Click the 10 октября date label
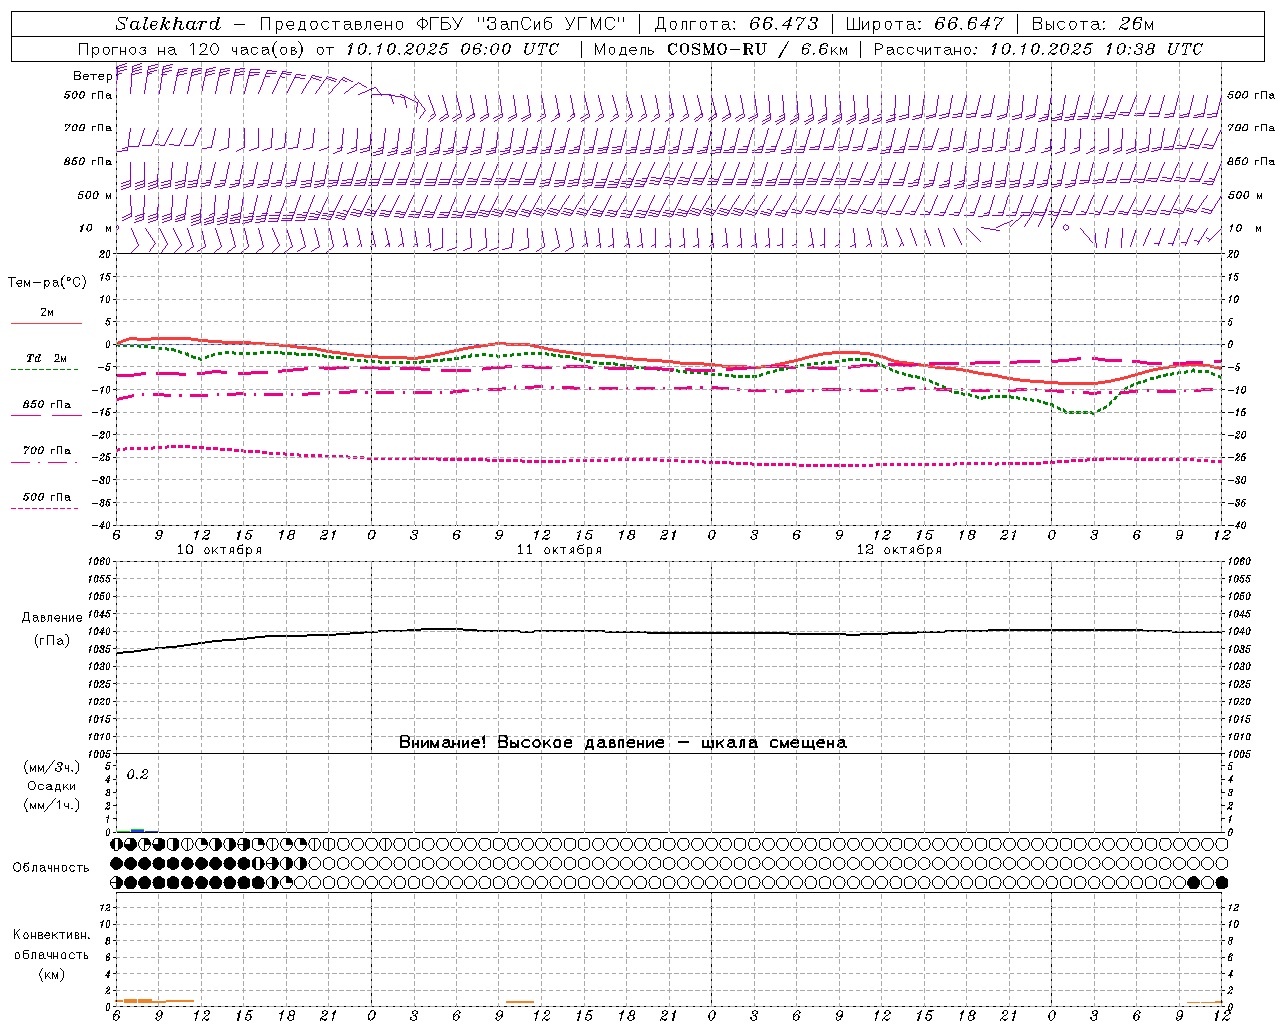The height and width of the screenshot is (1024, 1280). pos(219,549)
